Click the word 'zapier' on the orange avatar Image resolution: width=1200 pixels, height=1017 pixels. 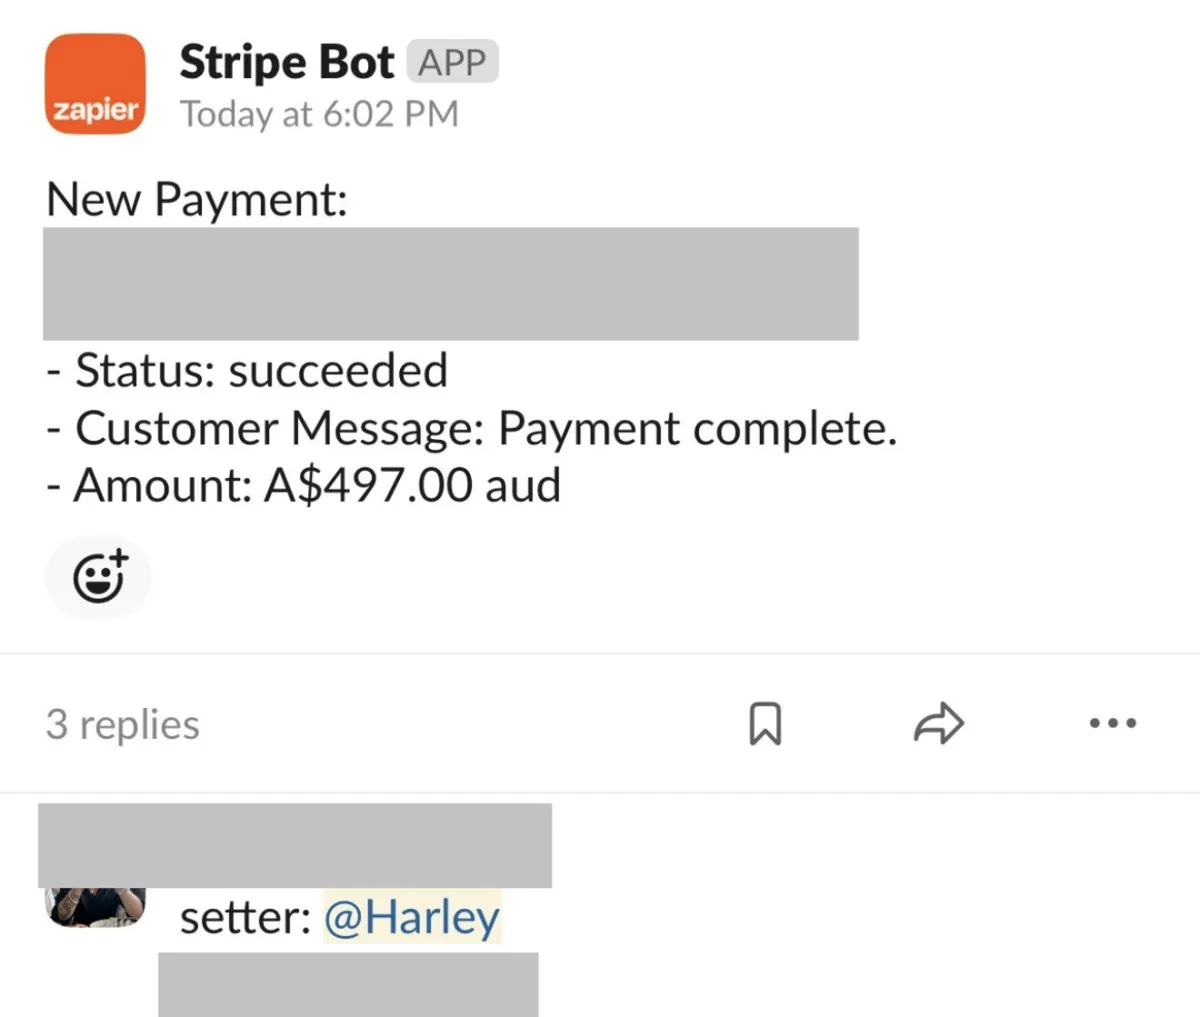pyautogui.click(x=95, y=110)
